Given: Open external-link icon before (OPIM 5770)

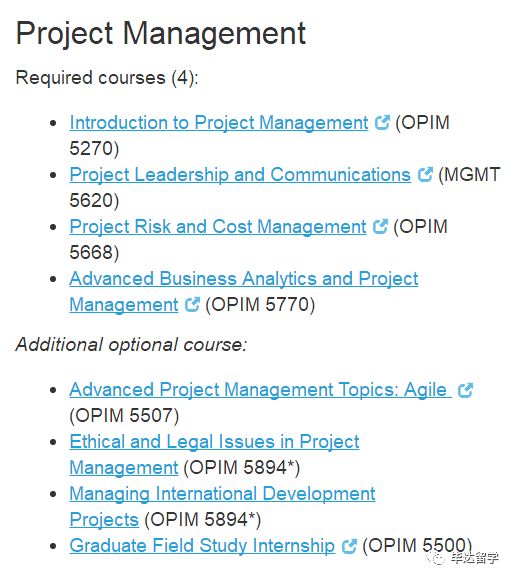Looking at the screenshot, I should [x=192, y=304].
